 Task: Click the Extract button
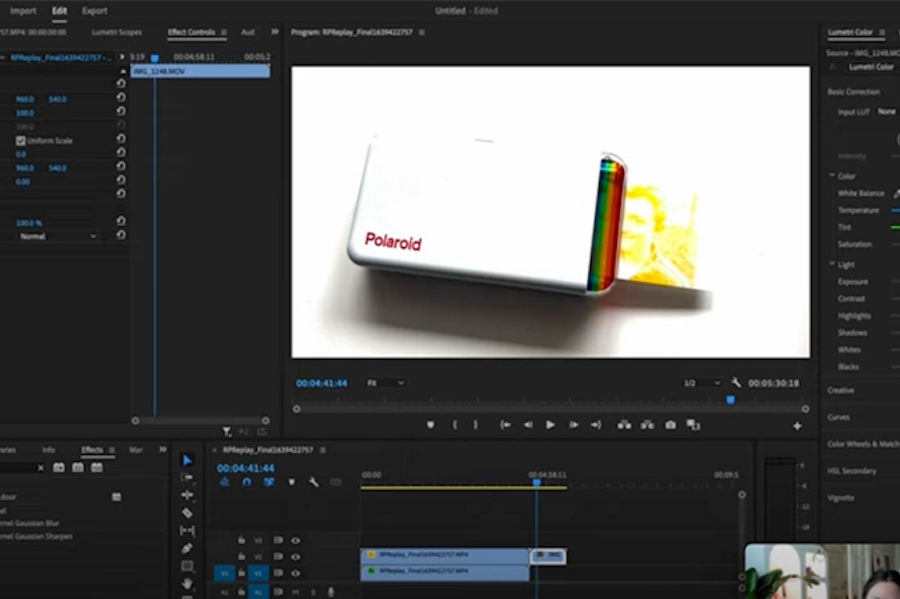click(647, 425)
